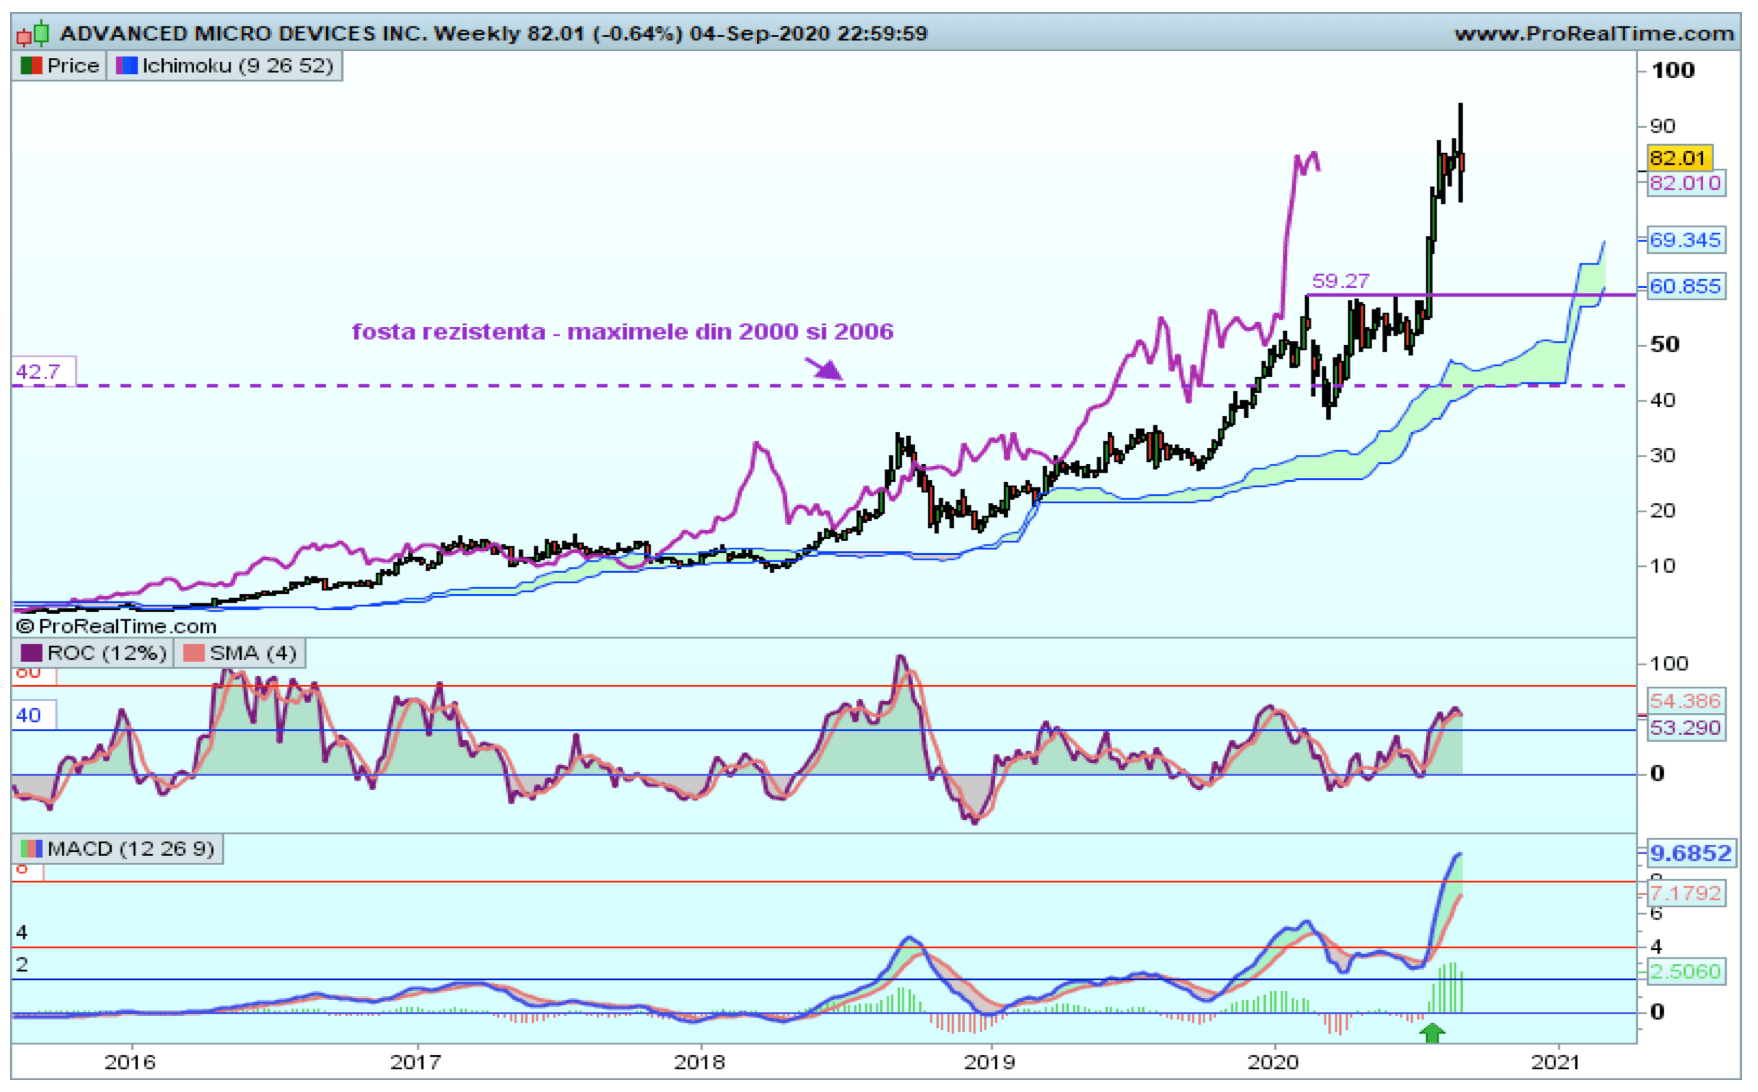Select the 9.6852 MACD value label
The height and width of the screenshot is (1092, 1758).
(1690, 853)
